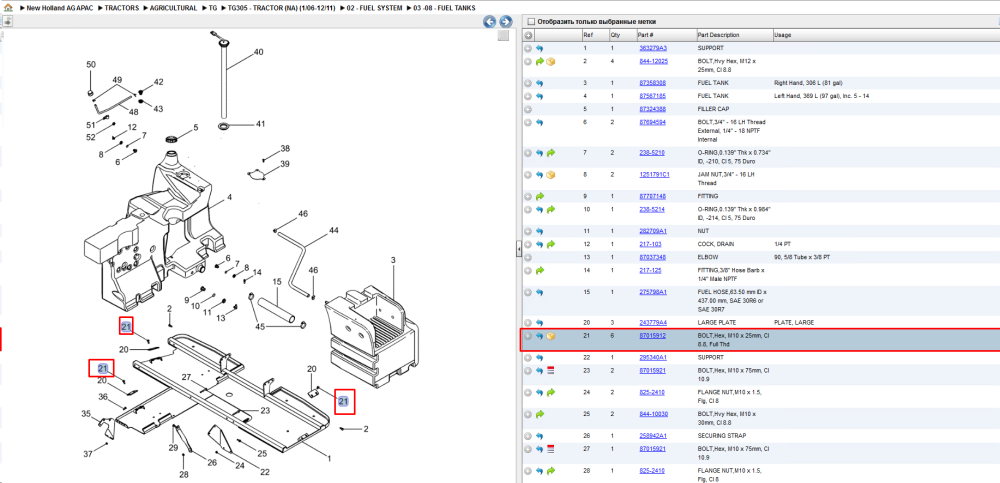This screenshot has width=1000, height=483.
Task: Select callout 37 on the diagram
Action: click(88, 454)
